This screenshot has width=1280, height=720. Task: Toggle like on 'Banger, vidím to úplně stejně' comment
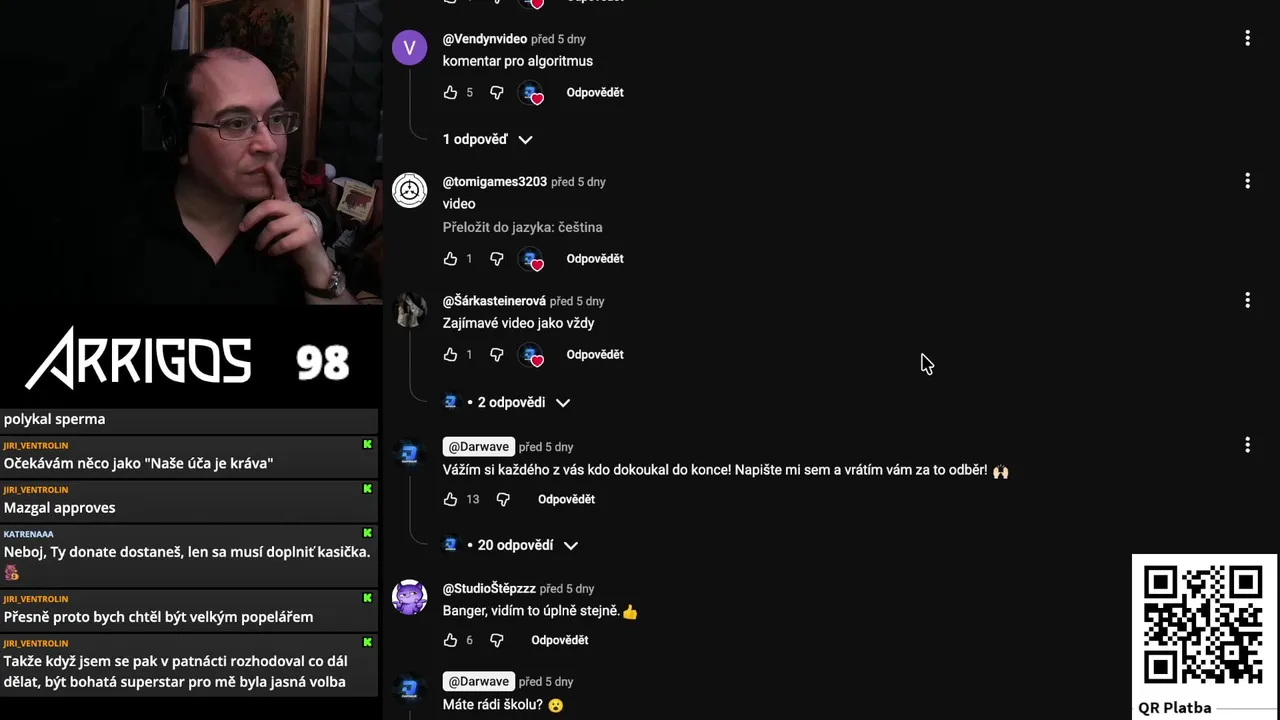coord(450,640)
